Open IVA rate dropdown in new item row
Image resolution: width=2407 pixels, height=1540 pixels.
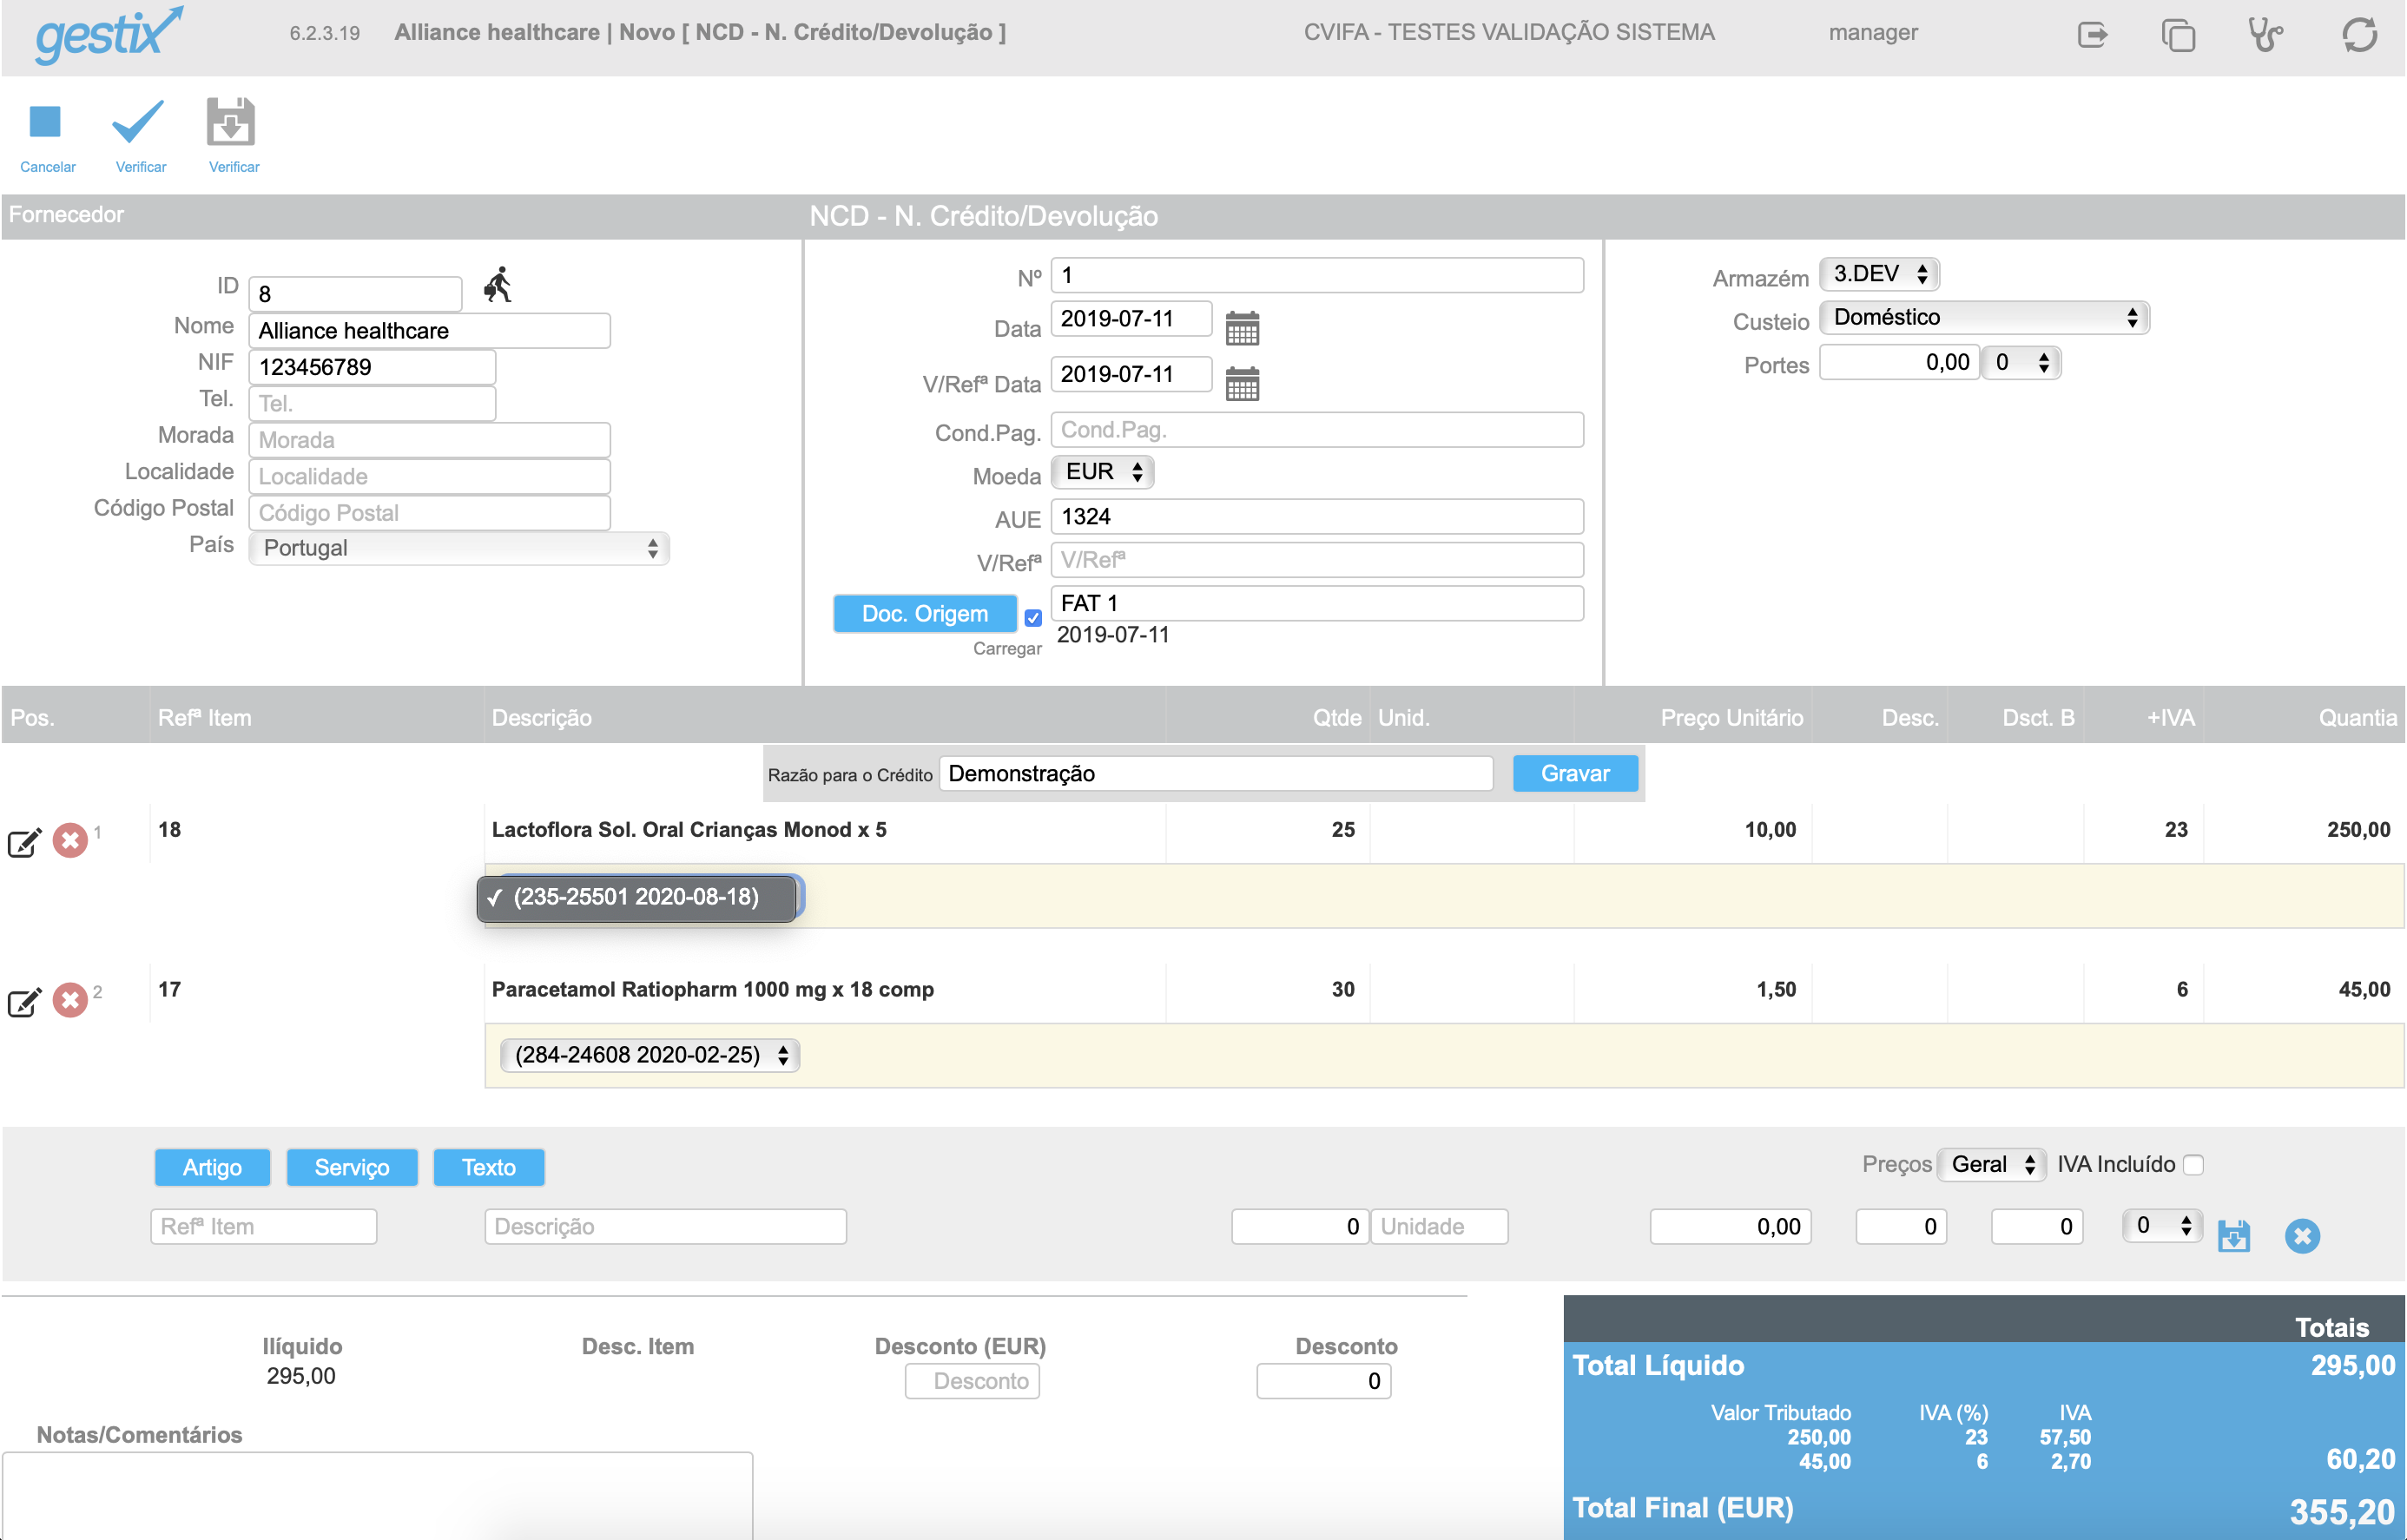pyautogui.click(x=2162, y=1226)
